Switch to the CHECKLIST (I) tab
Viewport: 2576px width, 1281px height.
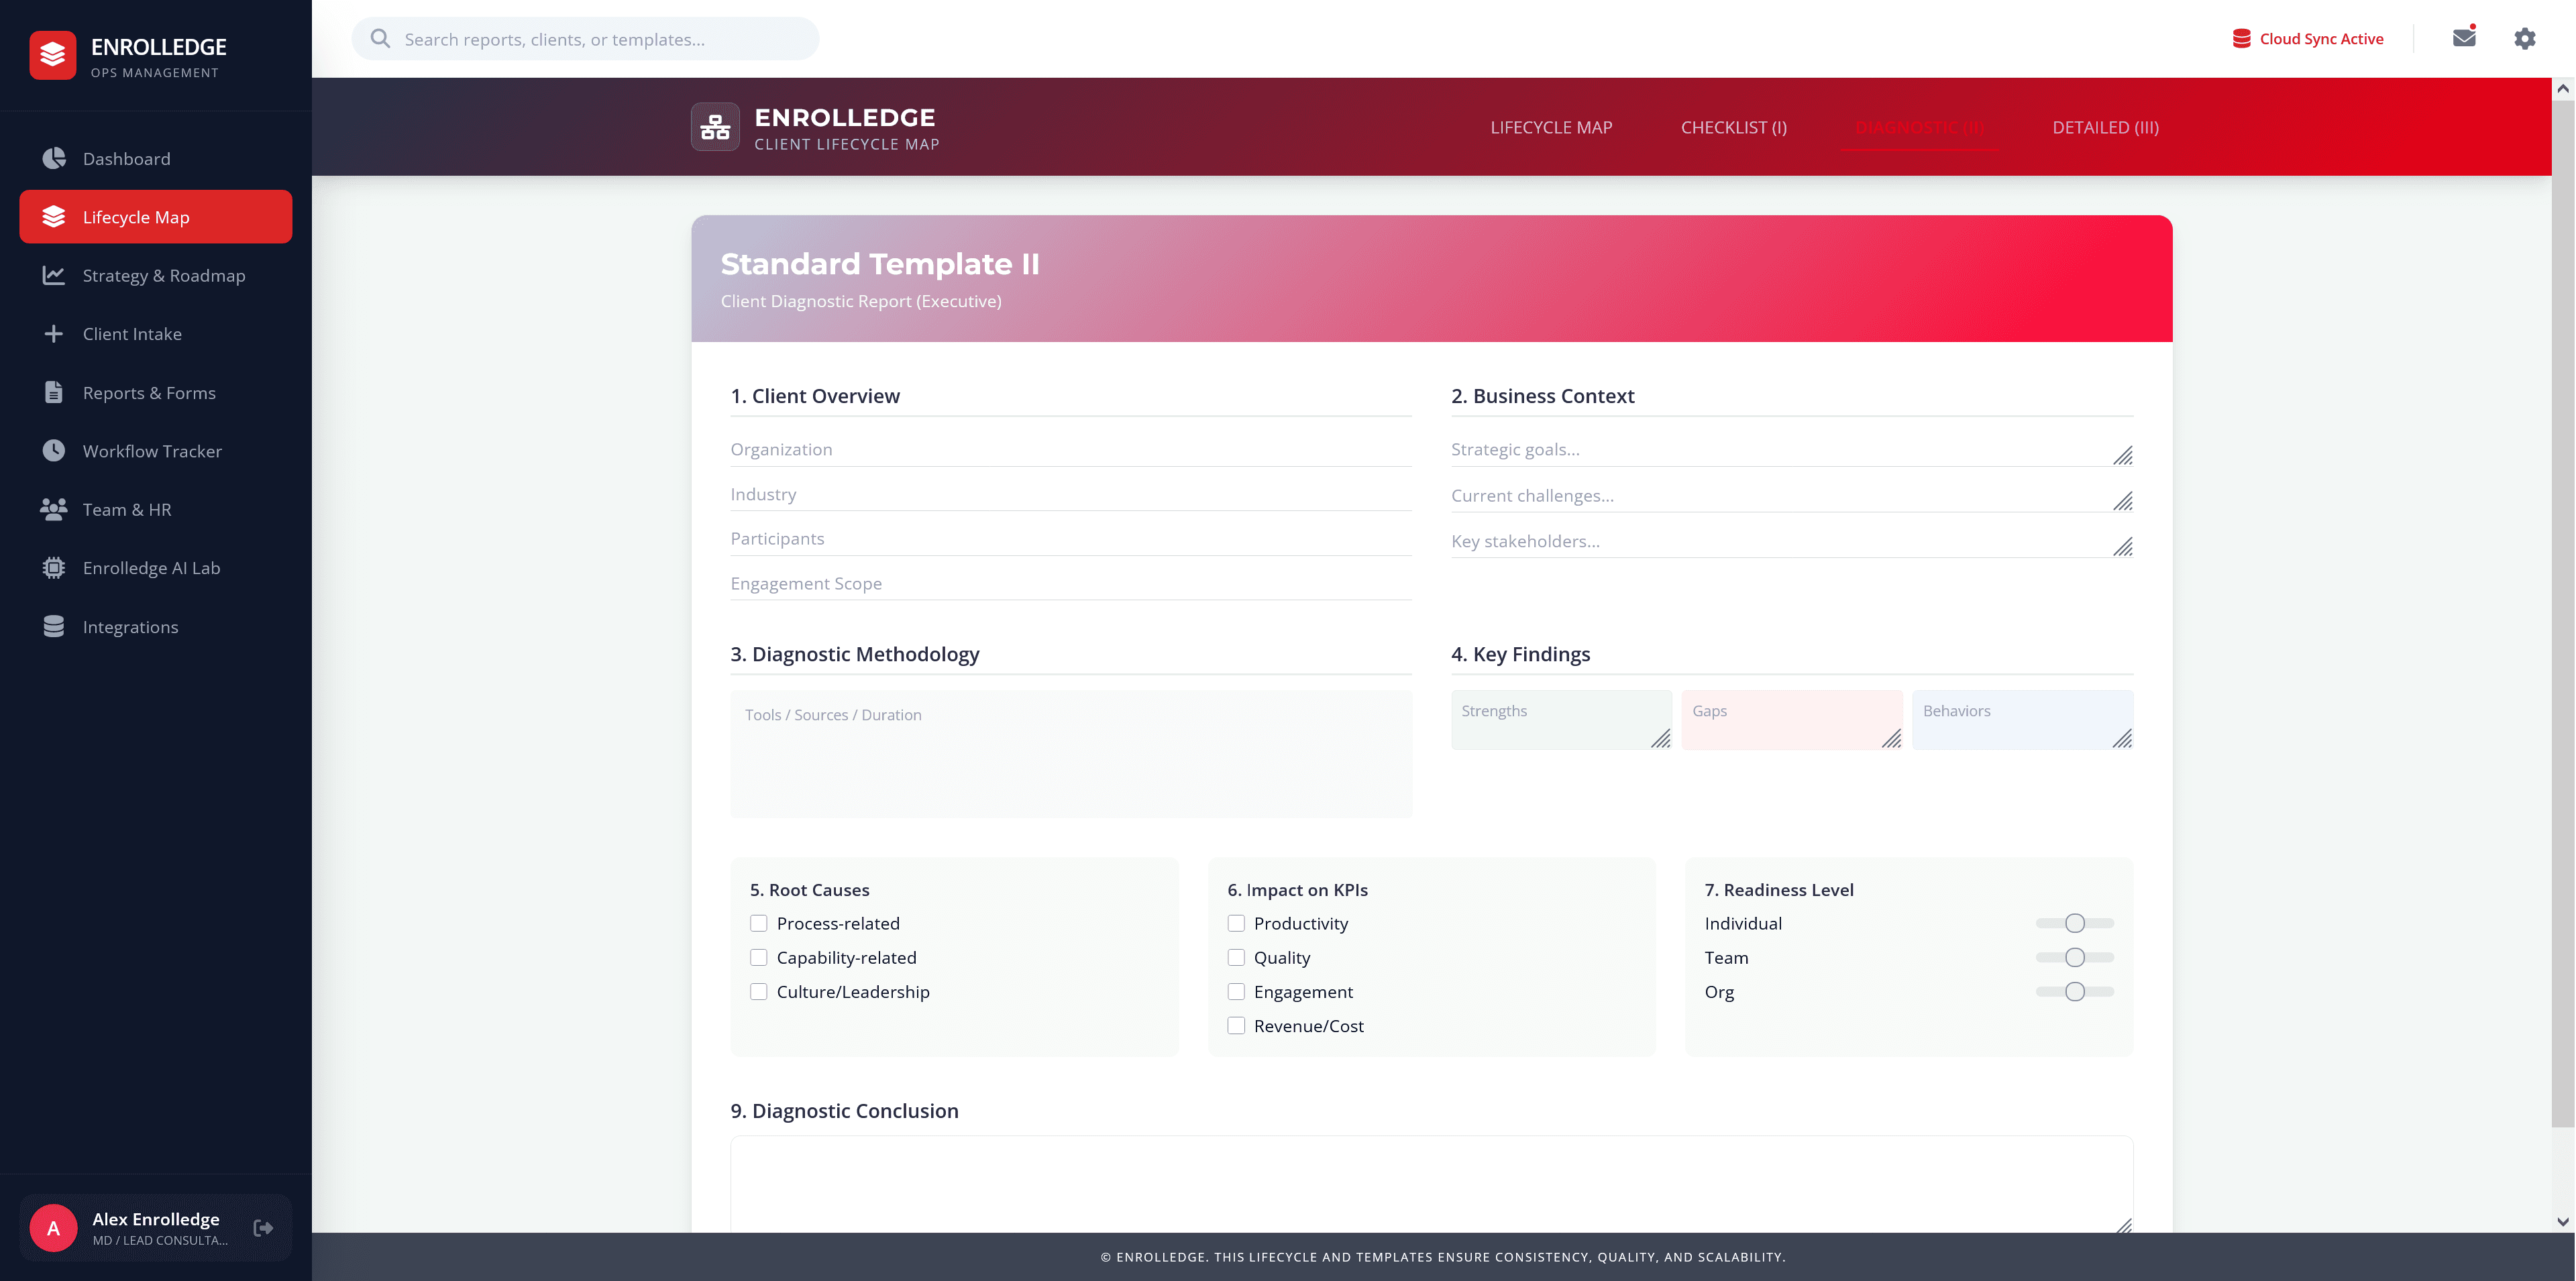(x=1733, y=127)
